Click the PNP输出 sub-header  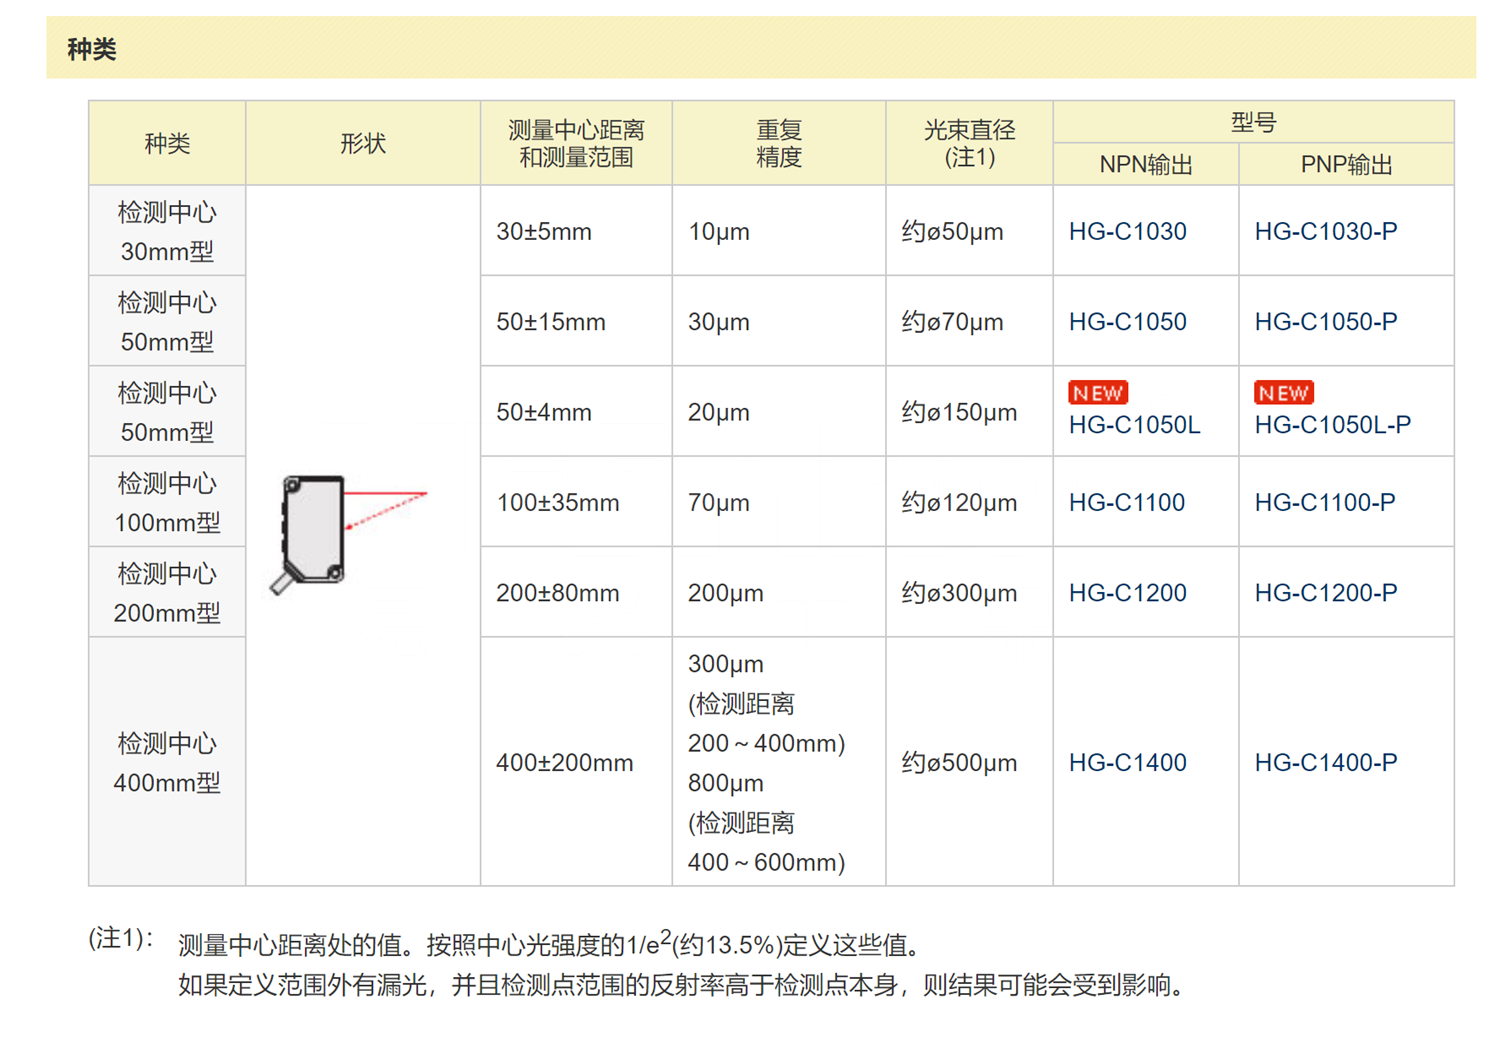coord(1346,165)
